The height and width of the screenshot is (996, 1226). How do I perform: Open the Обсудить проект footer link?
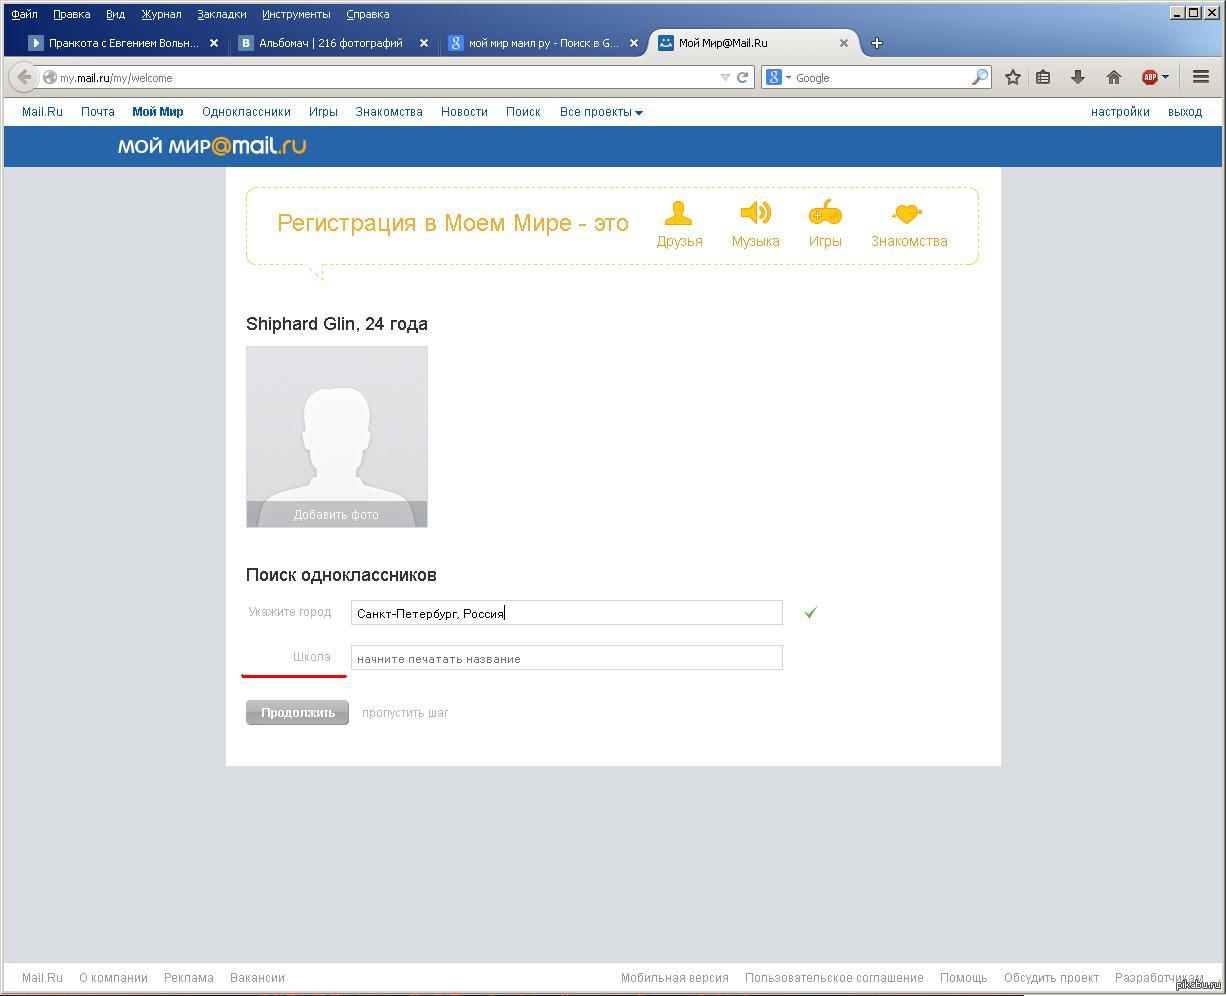1051,978
